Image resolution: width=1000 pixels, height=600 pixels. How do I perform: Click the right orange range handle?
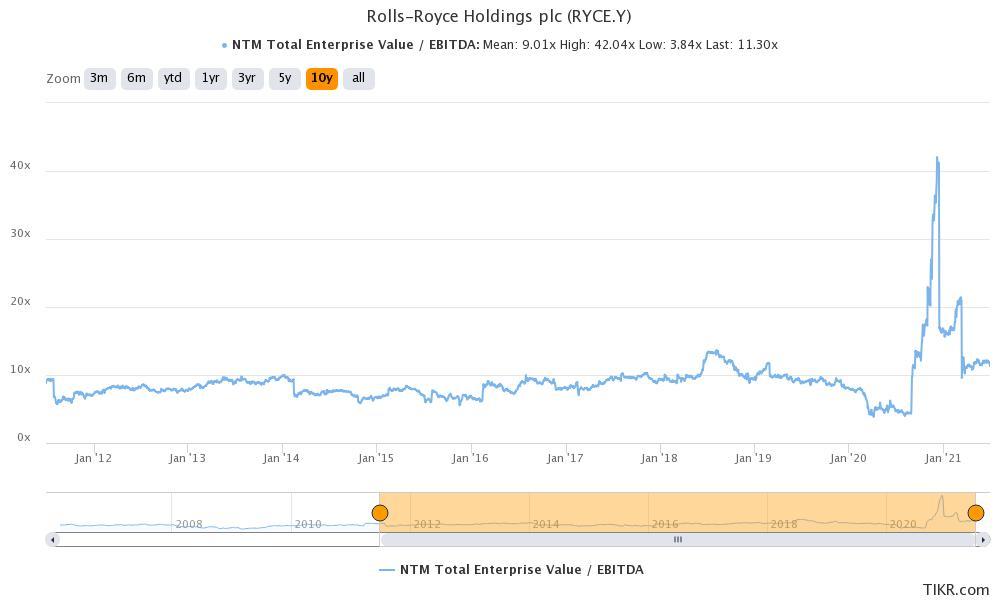click(x=975, y=514)
